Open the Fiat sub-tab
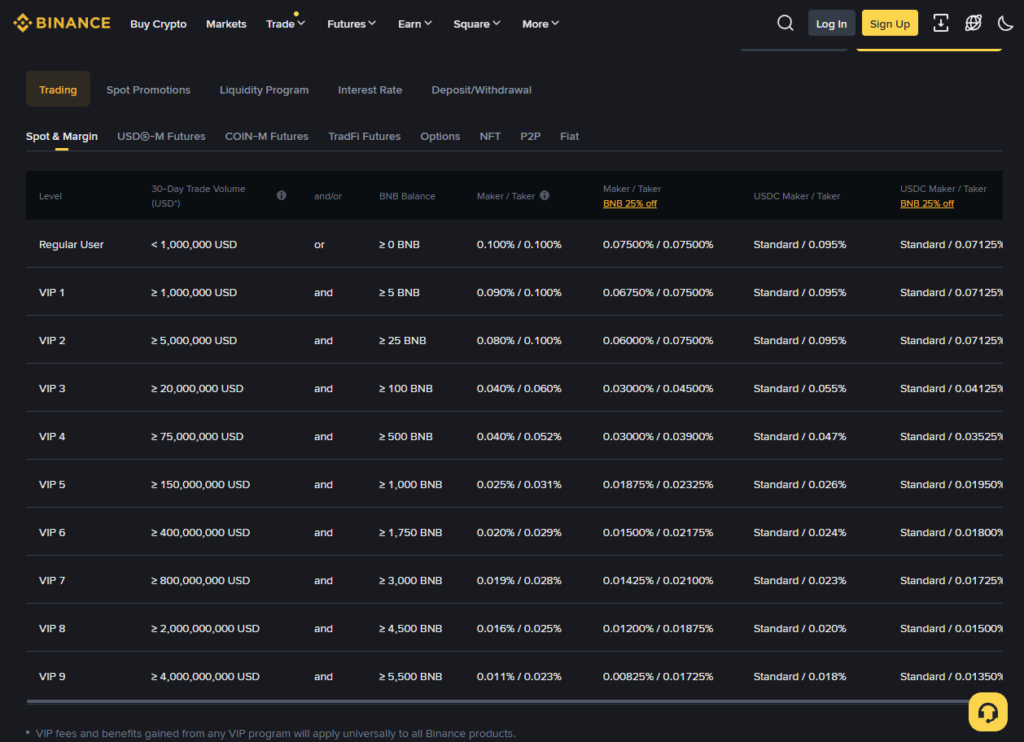This screenshot has height=742, width=1024. pos(569,136)
